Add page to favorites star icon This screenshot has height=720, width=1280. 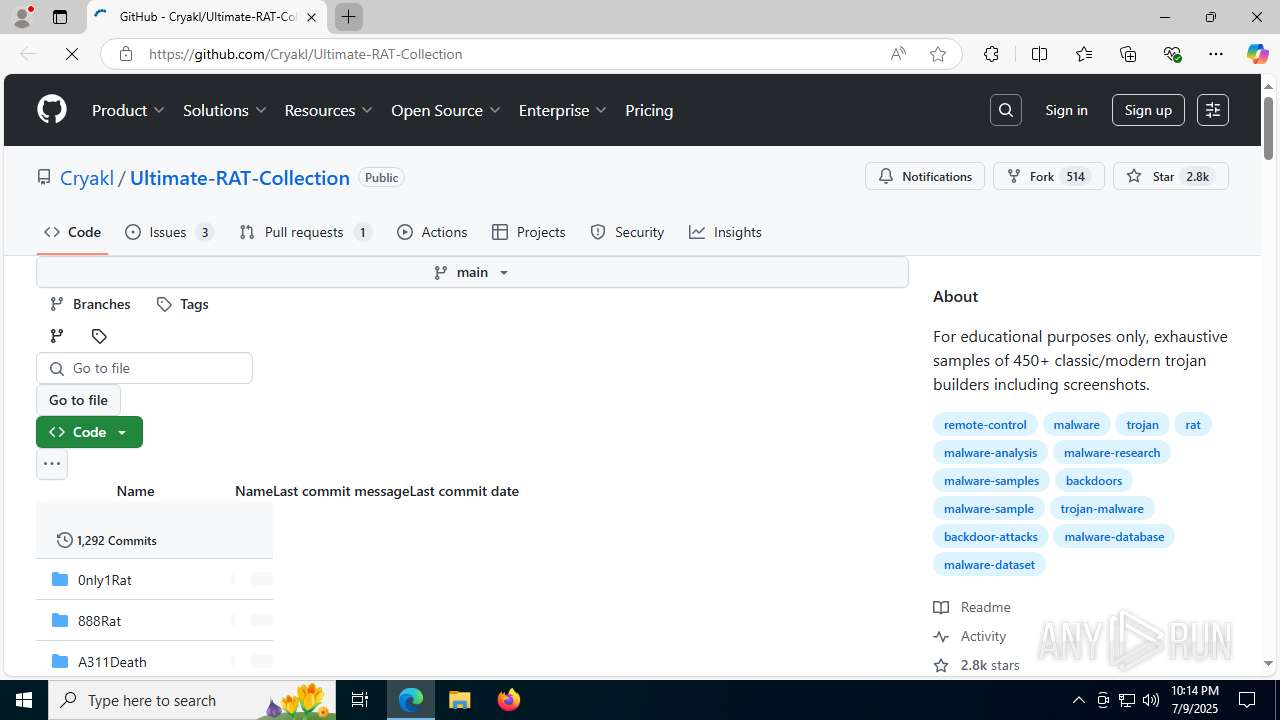point(938,54)
